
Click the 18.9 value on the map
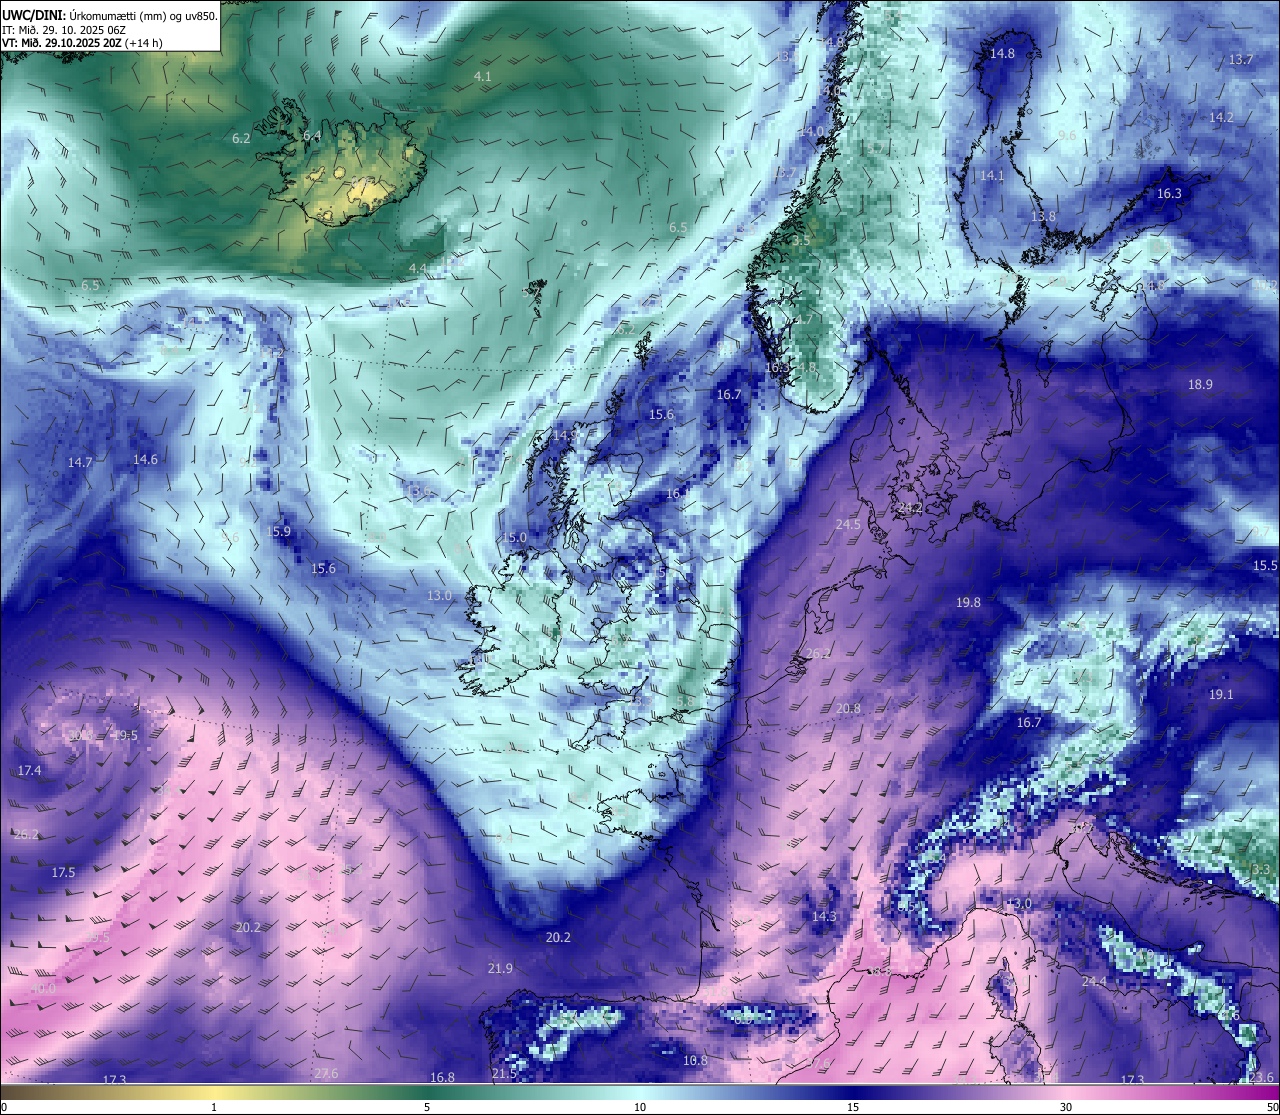[1200, 385]
